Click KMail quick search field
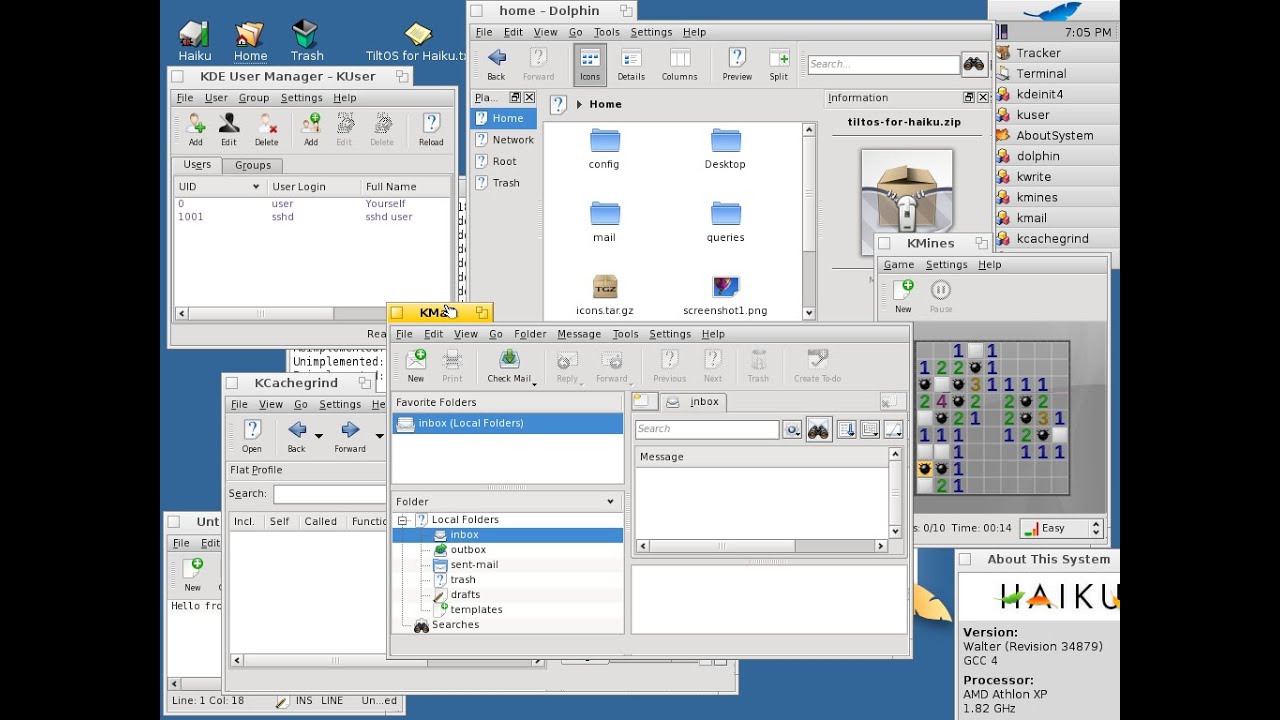Screen dimensions: 1280x720 tap(707, 429)
